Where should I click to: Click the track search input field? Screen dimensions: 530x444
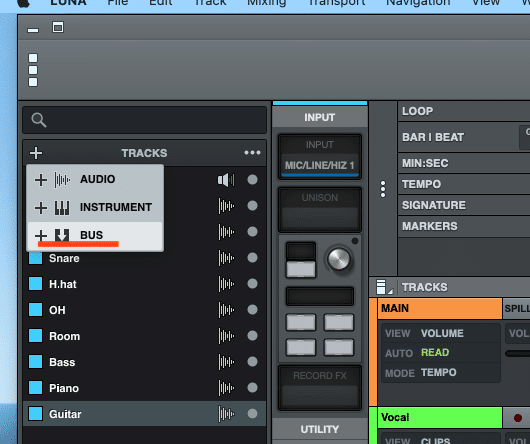145,120
